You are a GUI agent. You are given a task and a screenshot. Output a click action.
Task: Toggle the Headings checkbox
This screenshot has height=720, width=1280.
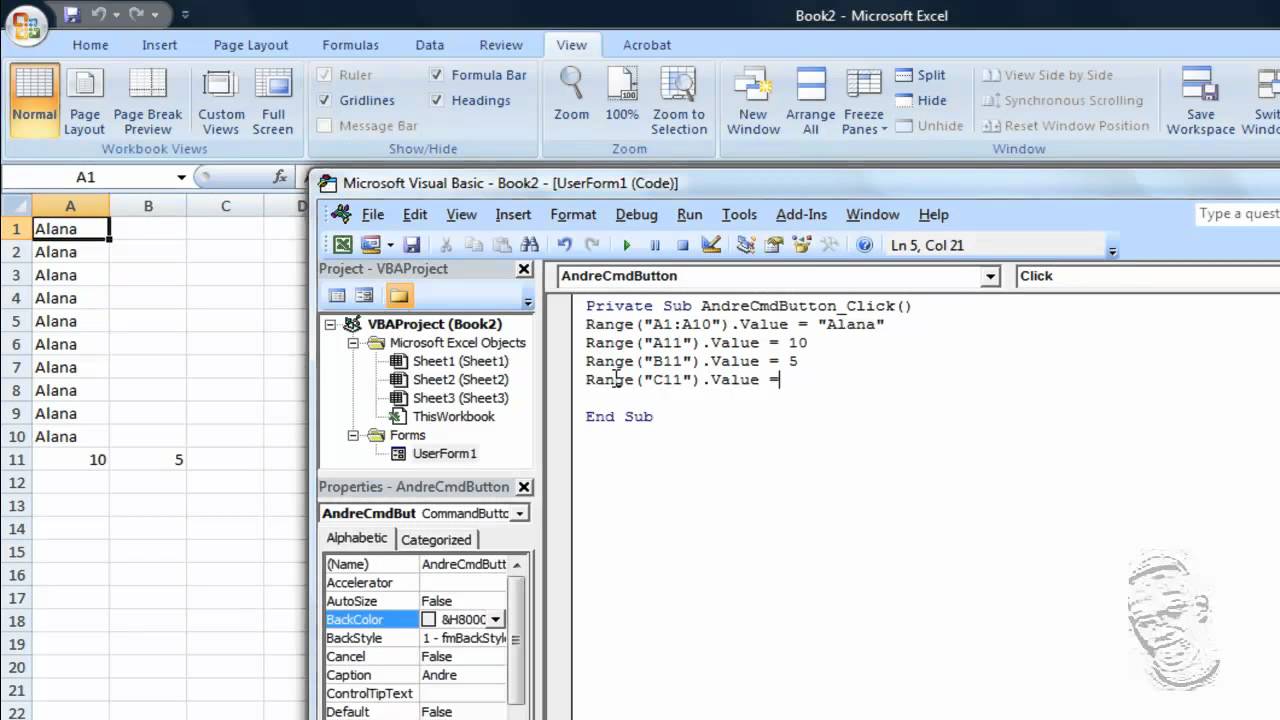coord(437,100)
